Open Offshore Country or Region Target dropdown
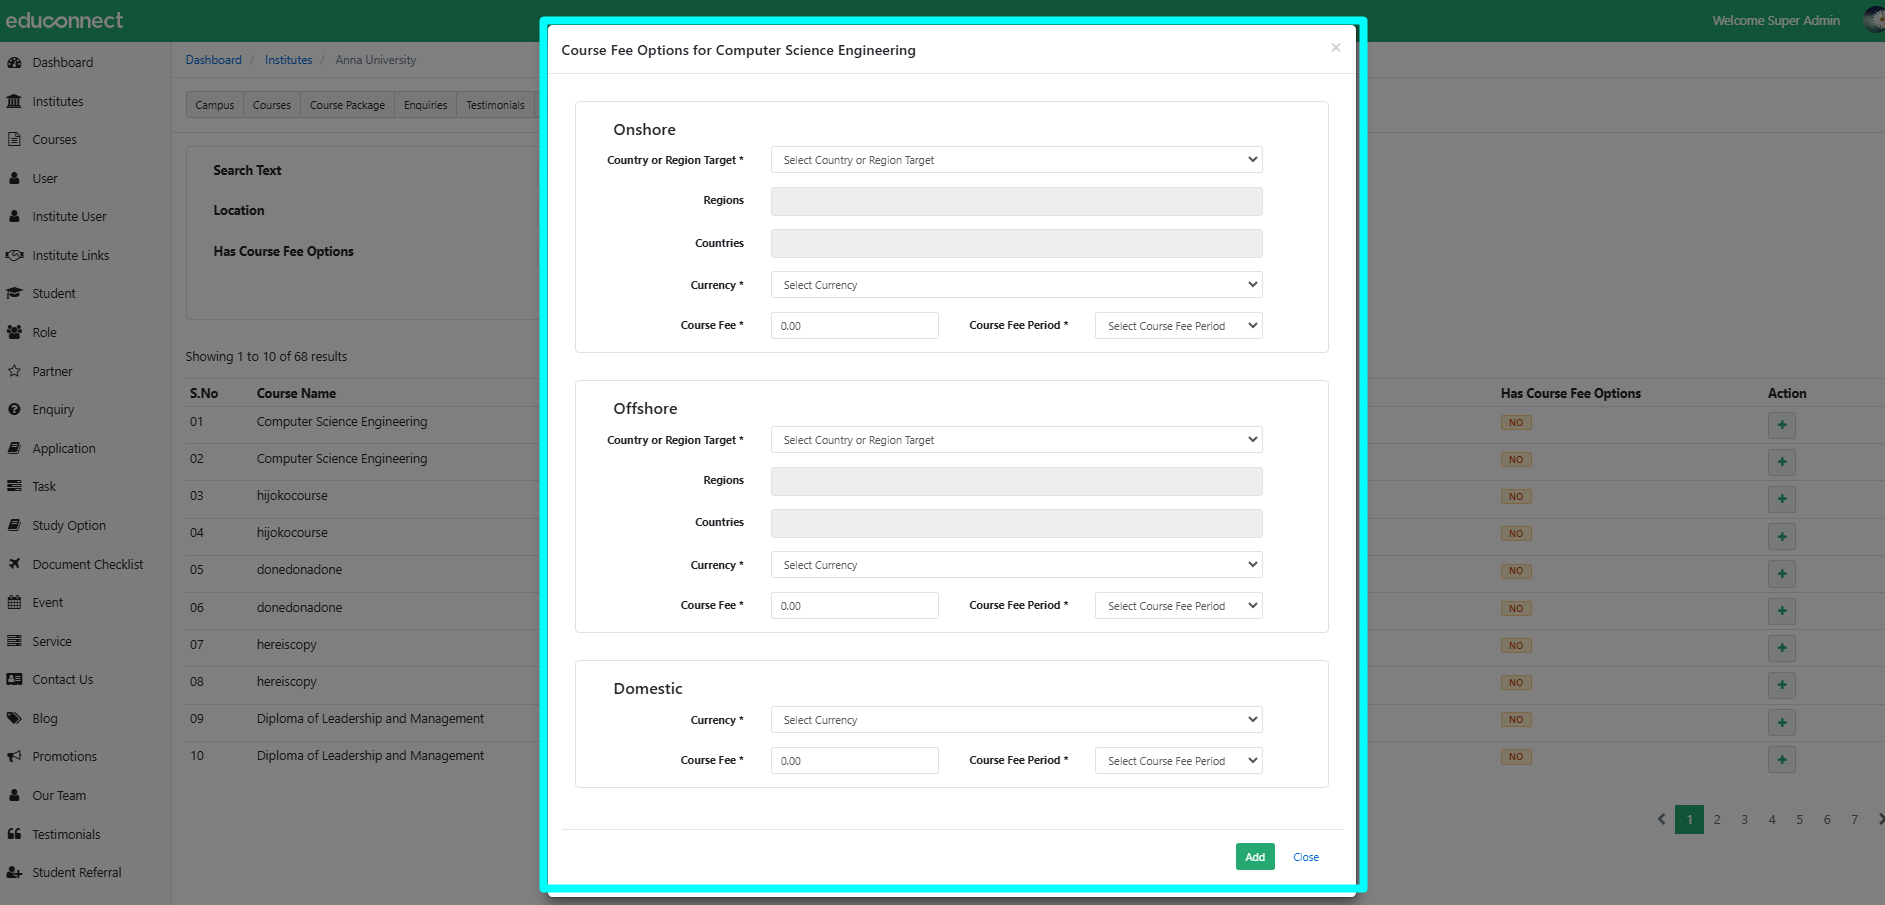This screenshot has width=1885, height=905. pos(1016,440)
